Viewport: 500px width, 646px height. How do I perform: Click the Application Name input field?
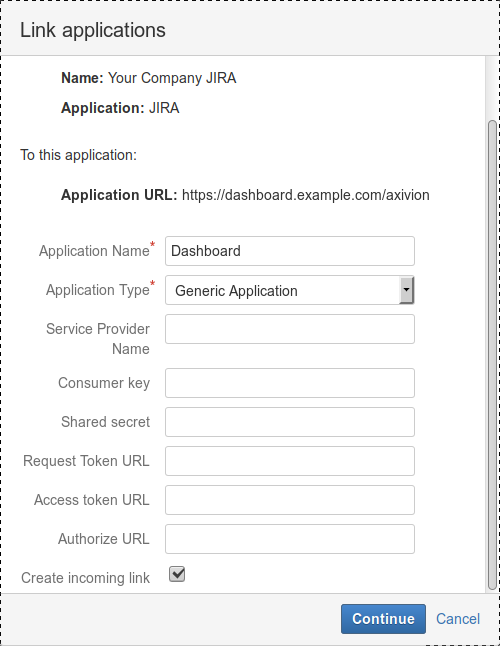coord(290,251)
